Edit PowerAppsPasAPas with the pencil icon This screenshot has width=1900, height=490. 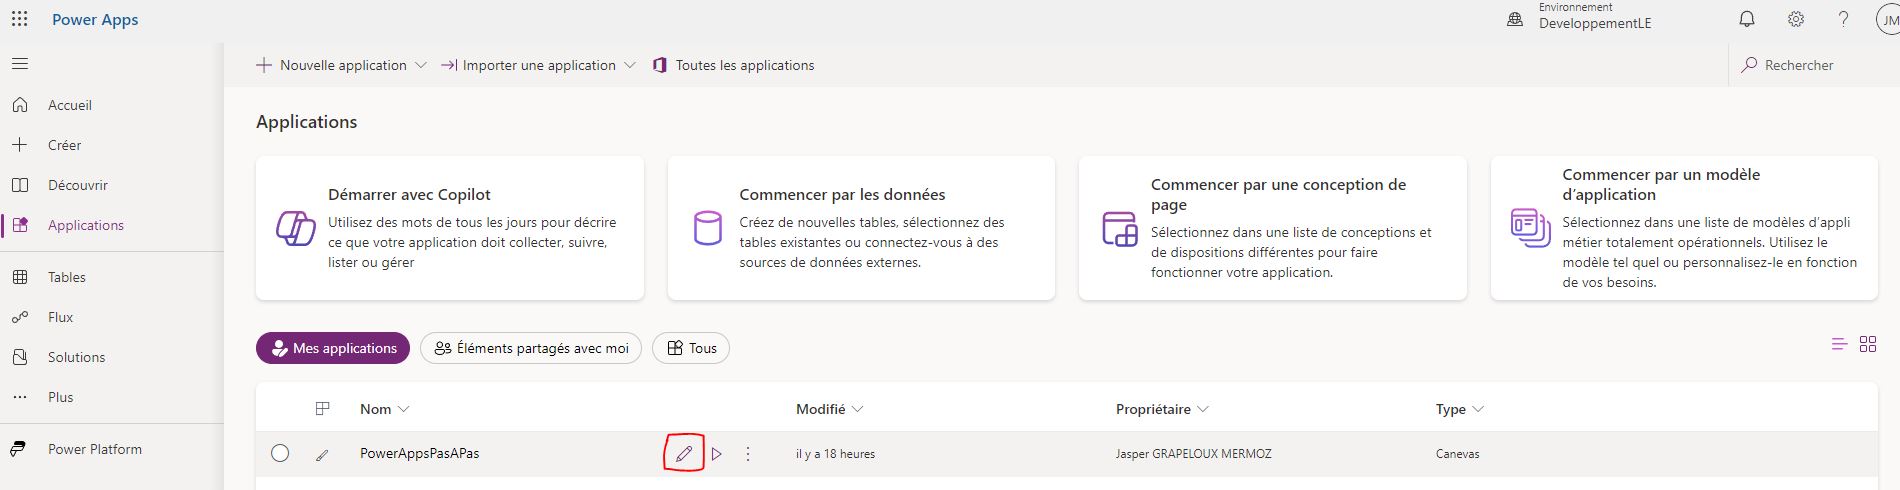[x=684, y=454]
